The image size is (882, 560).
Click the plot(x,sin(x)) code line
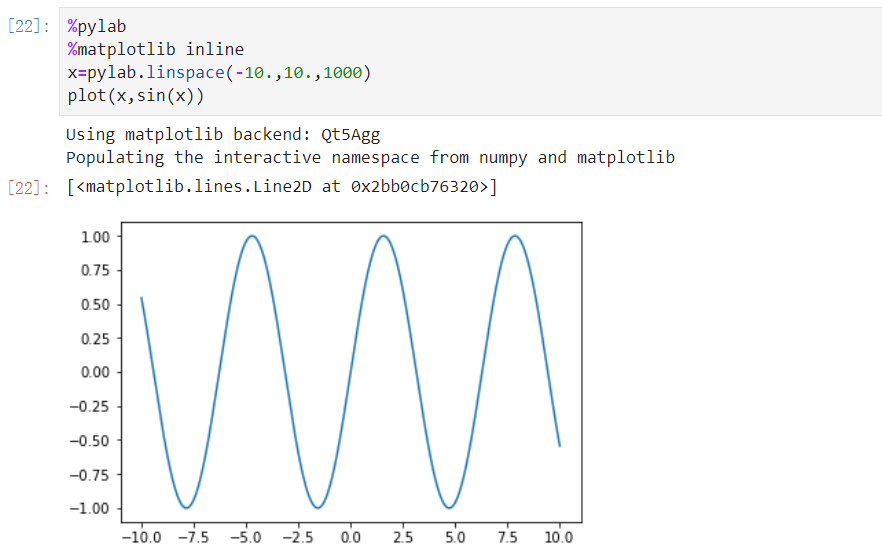[136, 96]
